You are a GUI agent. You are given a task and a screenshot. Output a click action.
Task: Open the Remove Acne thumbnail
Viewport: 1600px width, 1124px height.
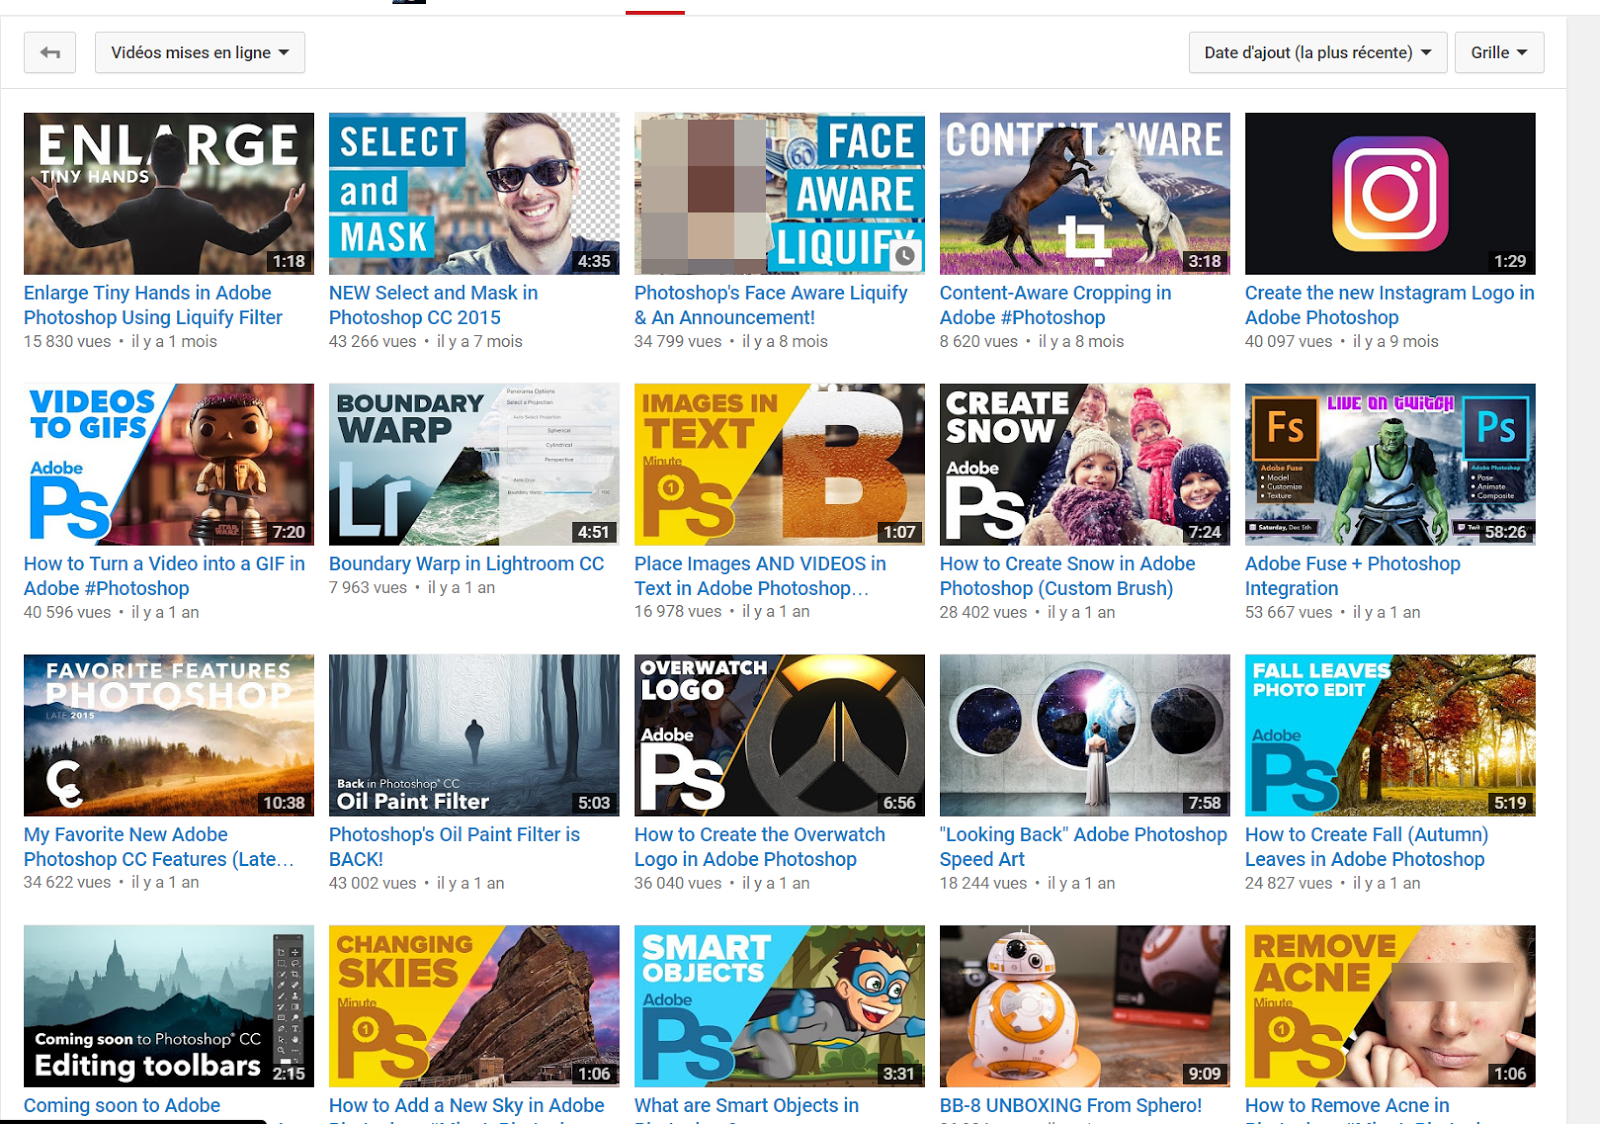(x=1390, y=1006)
